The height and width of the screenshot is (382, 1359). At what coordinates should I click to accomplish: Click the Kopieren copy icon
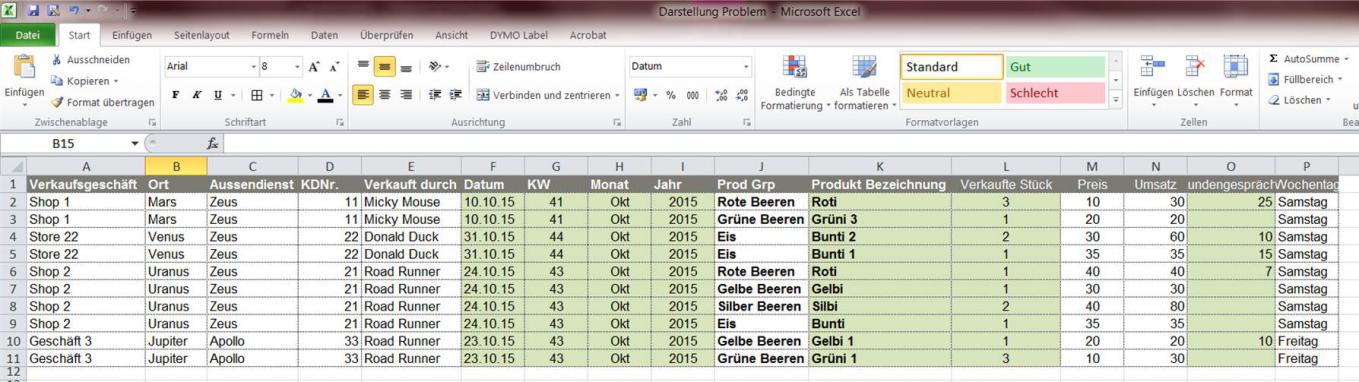point(57,81)
